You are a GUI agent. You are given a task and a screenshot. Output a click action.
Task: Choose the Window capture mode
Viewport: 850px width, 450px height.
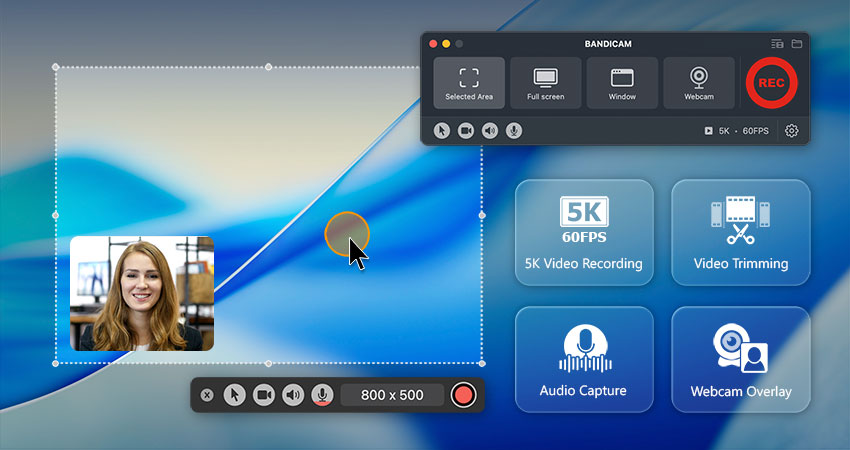622,83
